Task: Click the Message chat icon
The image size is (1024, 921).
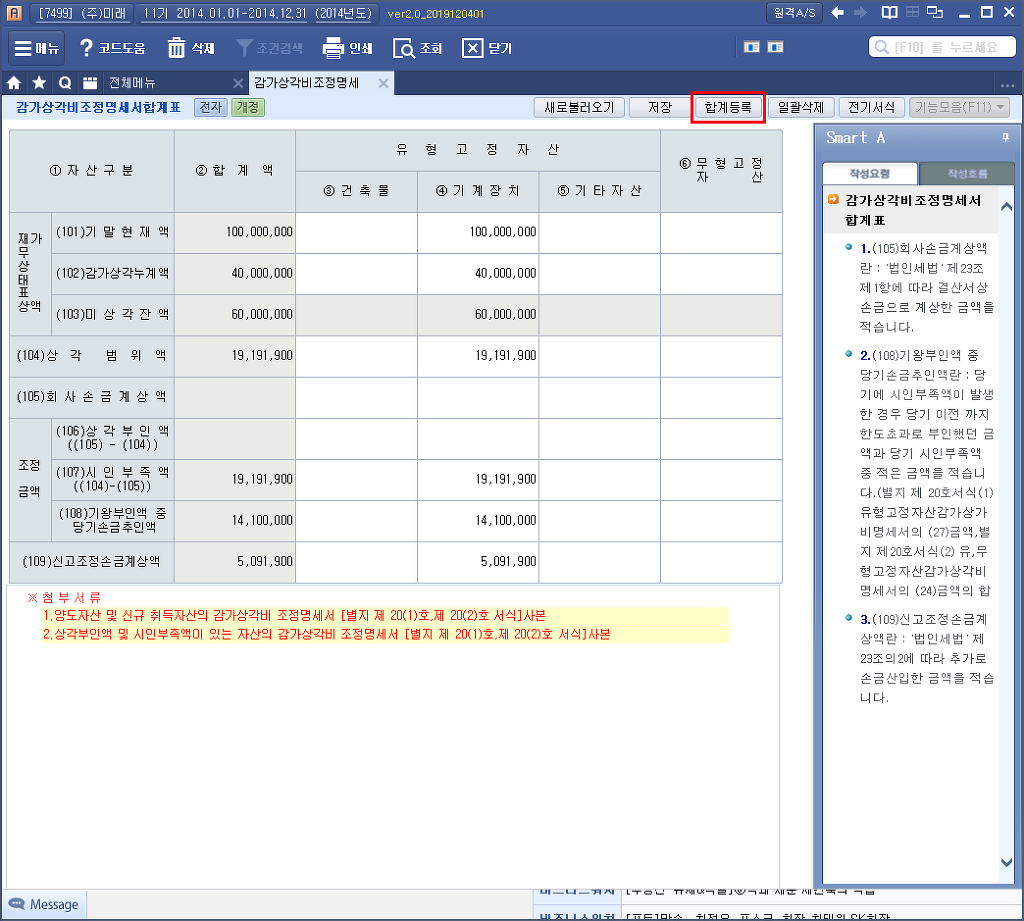Action: [x=16, y=904]
